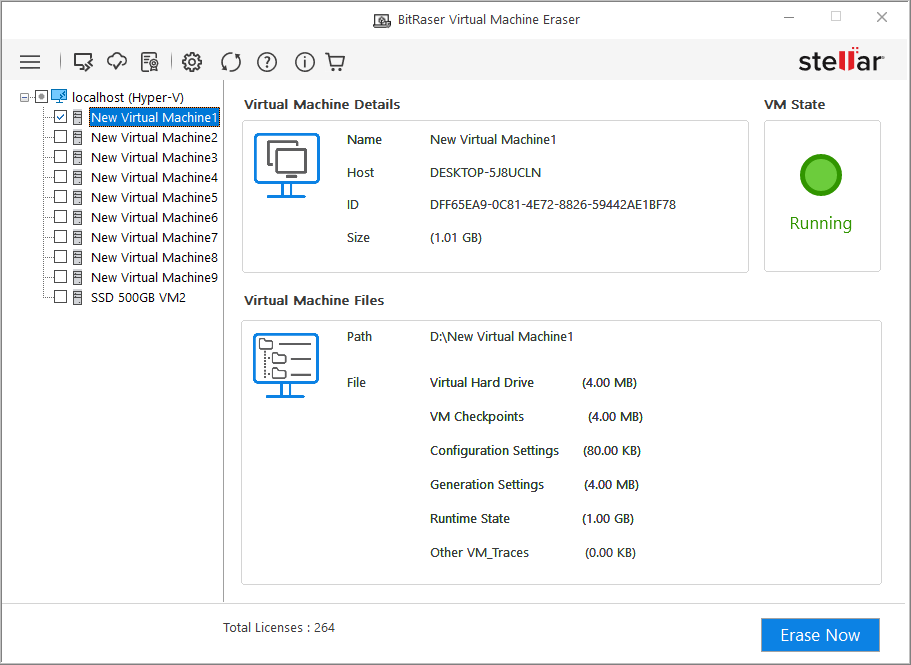911x665 pixels.
Task: Check the New Virtual Machine7 checkbox
Action: tap(60, 236)
